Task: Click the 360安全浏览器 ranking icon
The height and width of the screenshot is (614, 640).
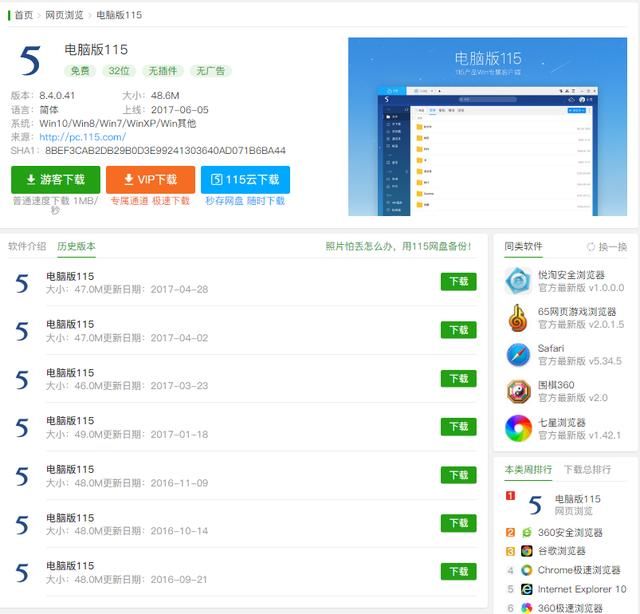Action: [527, 532]
